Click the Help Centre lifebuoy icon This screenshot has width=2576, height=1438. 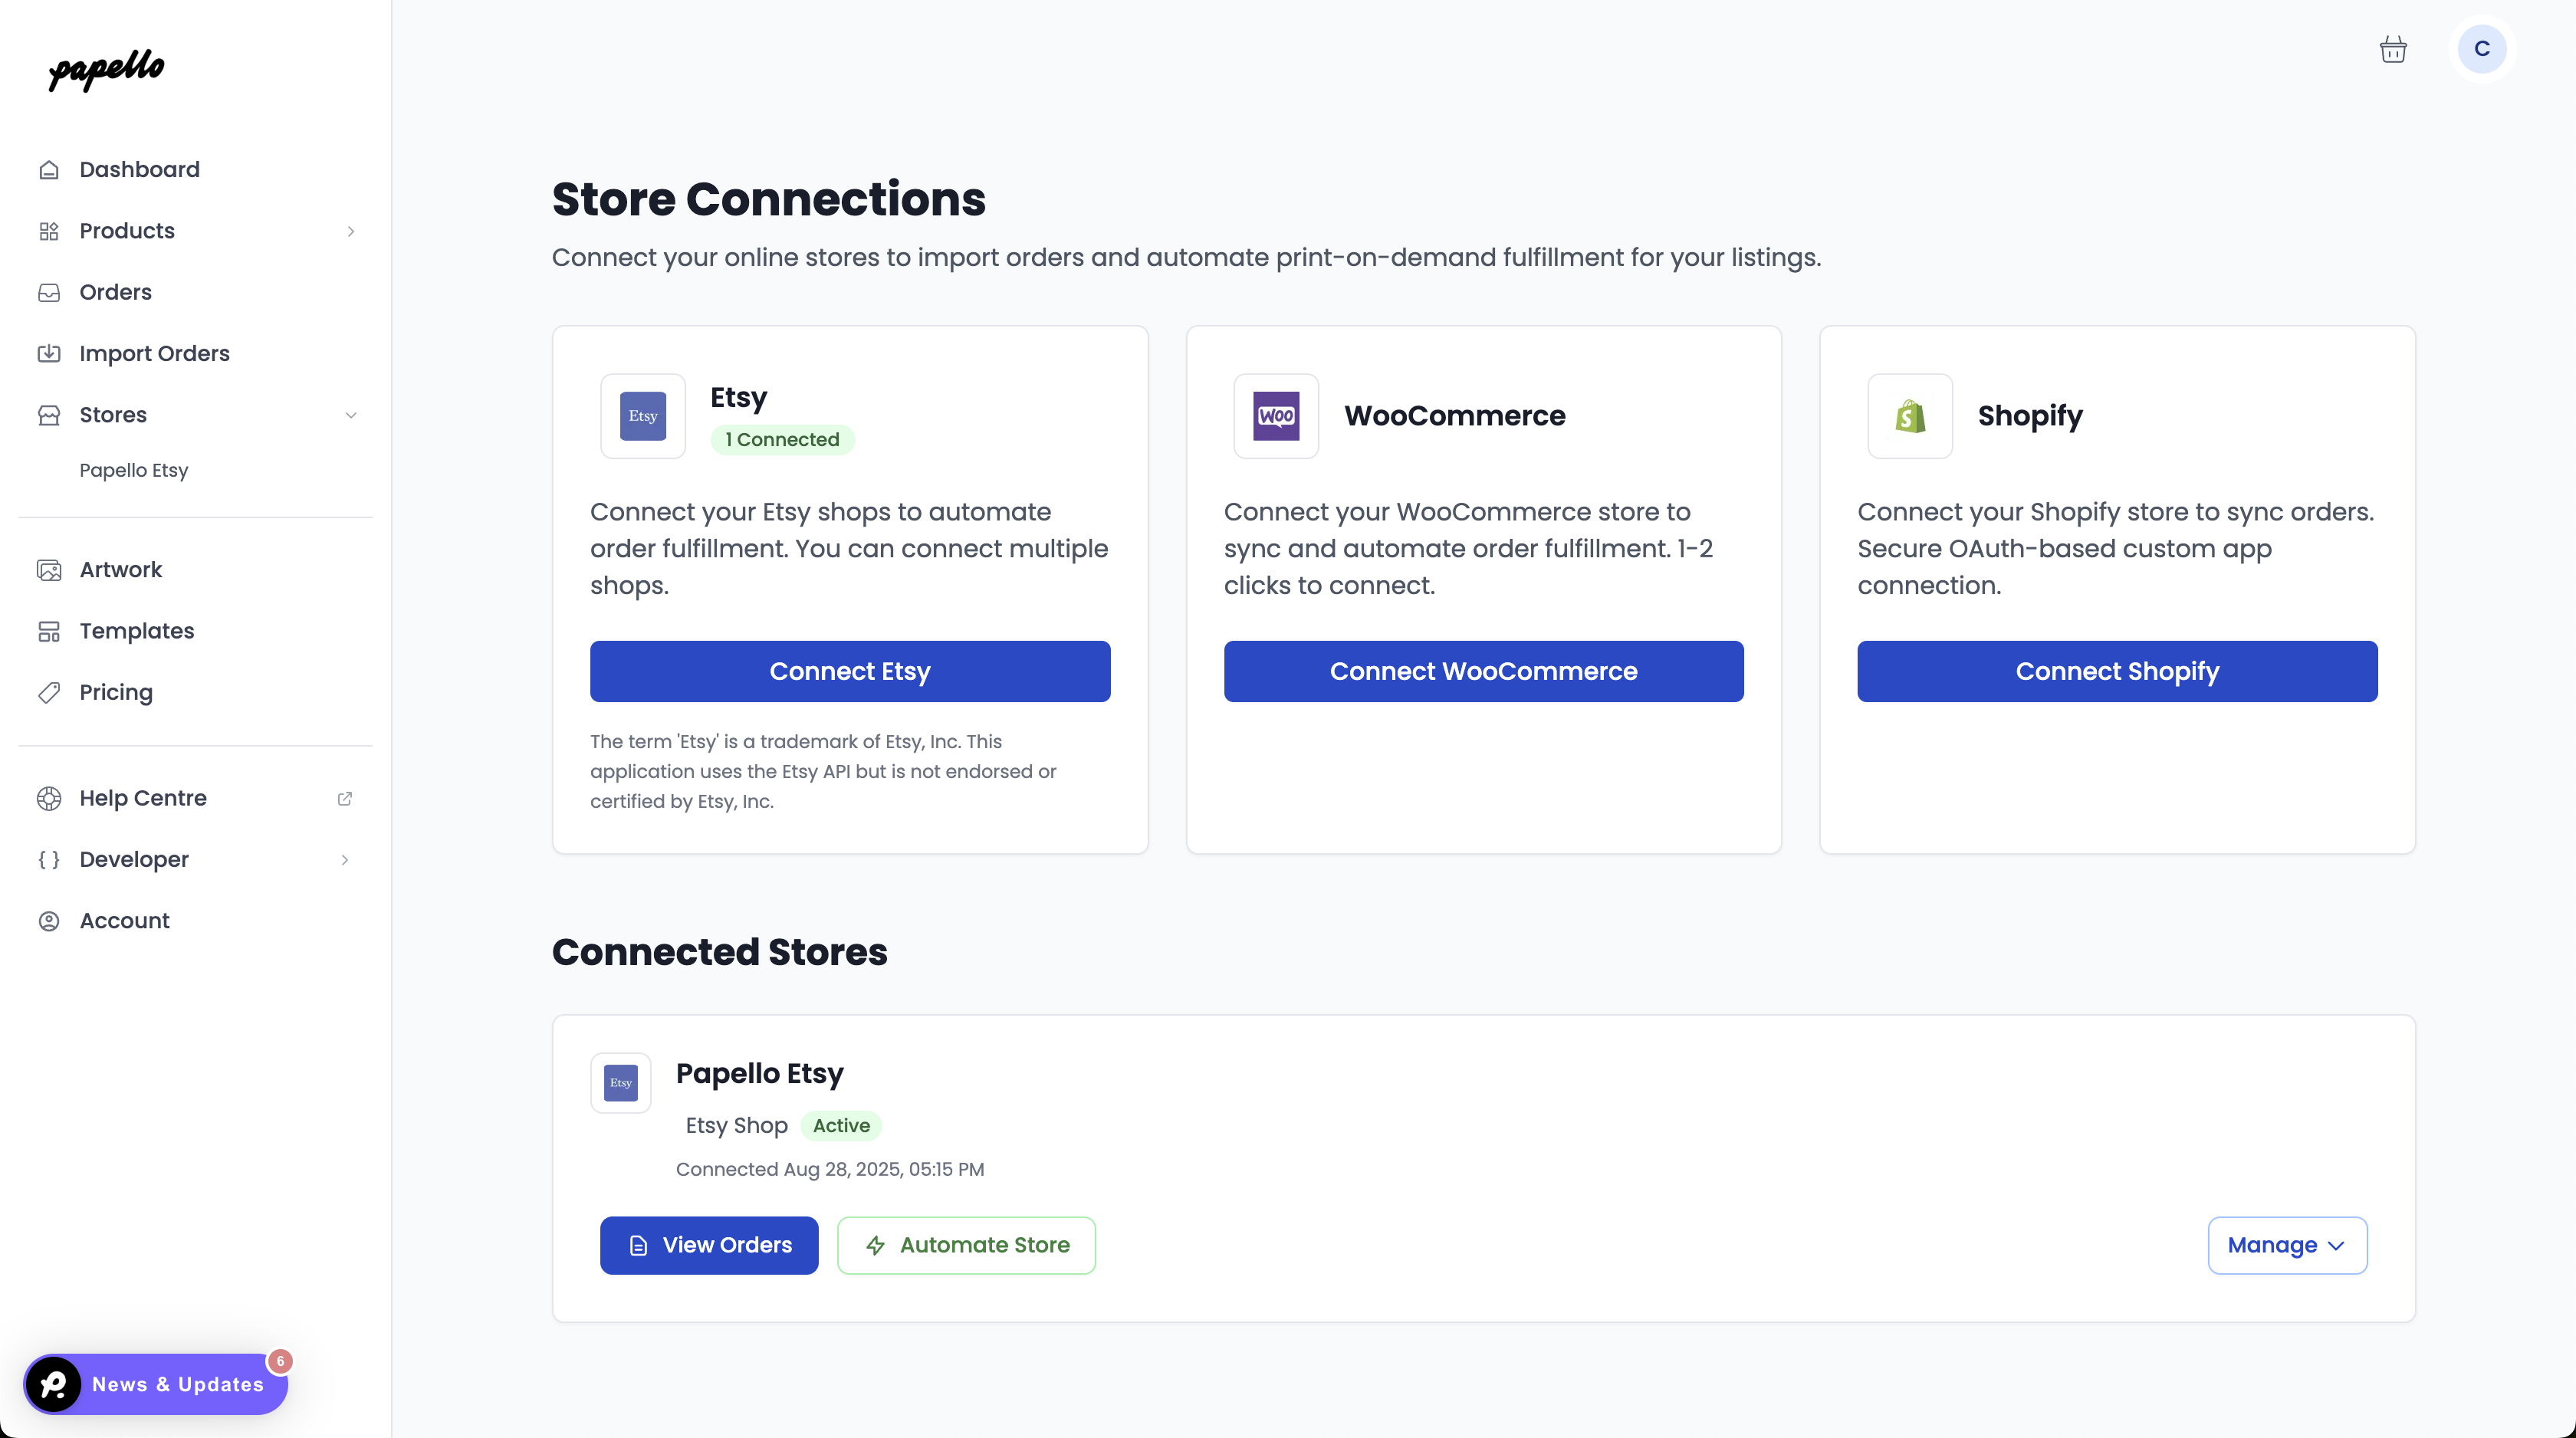point(49,798)
